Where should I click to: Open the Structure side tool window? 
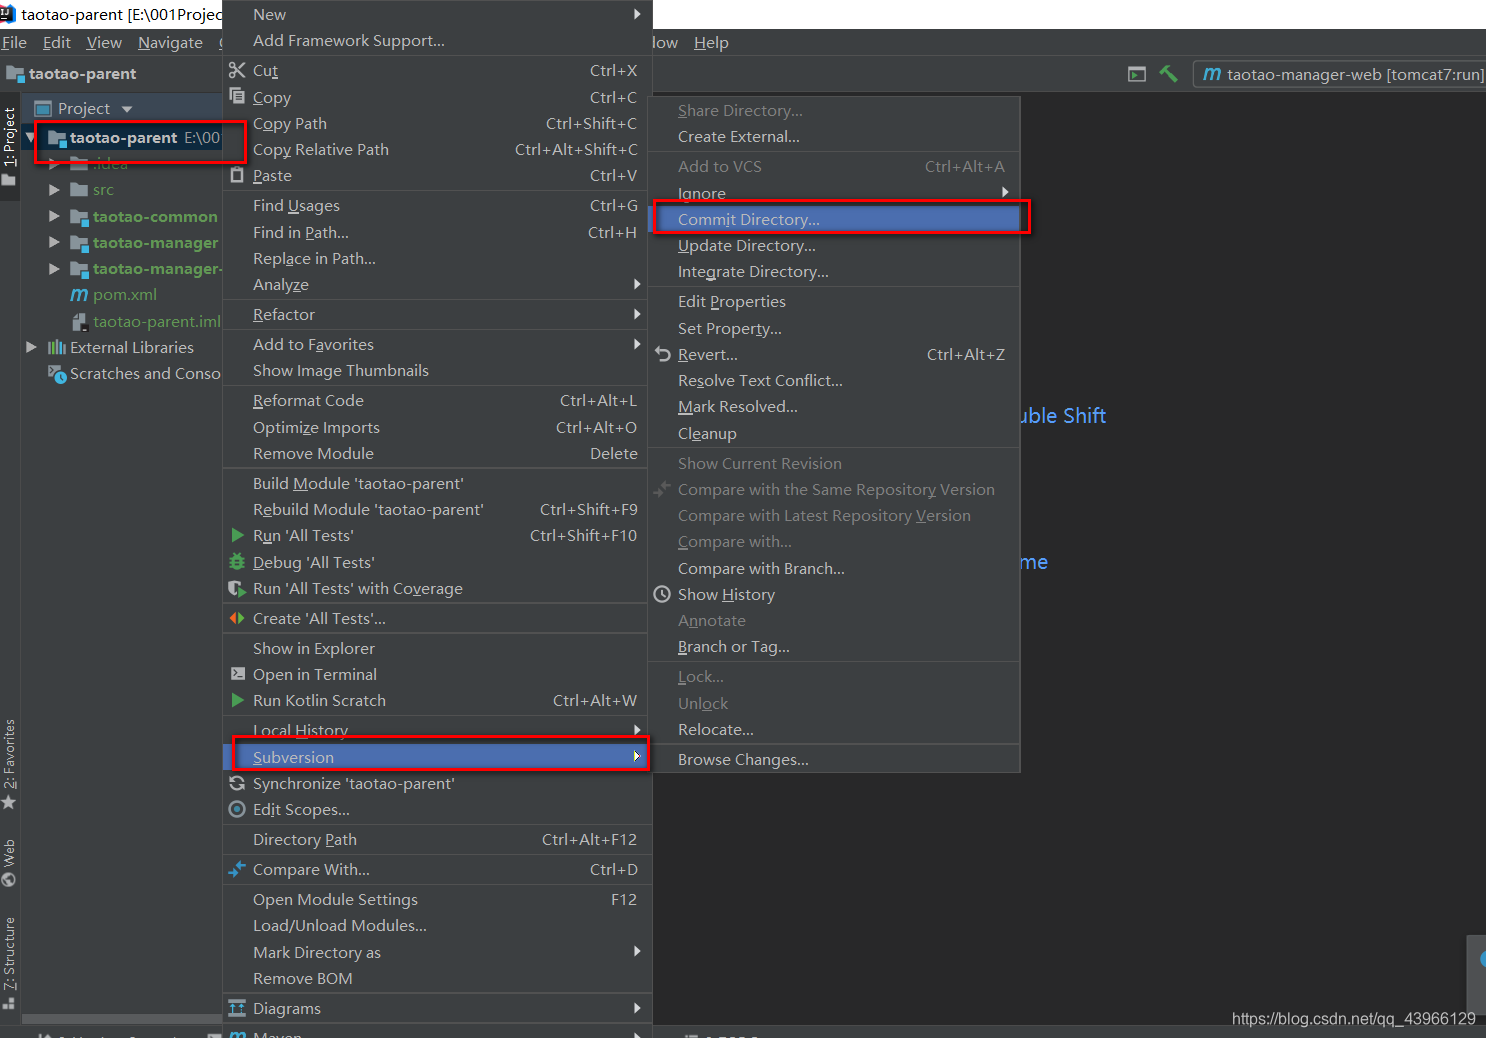click(x=9, y=963)
